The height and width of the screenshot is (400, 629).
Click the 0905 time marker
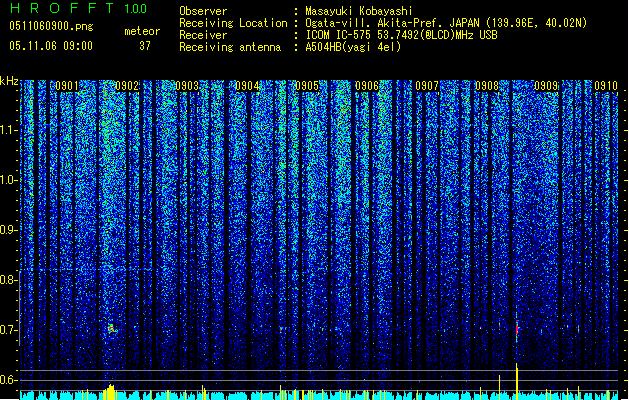pos(307,86)
